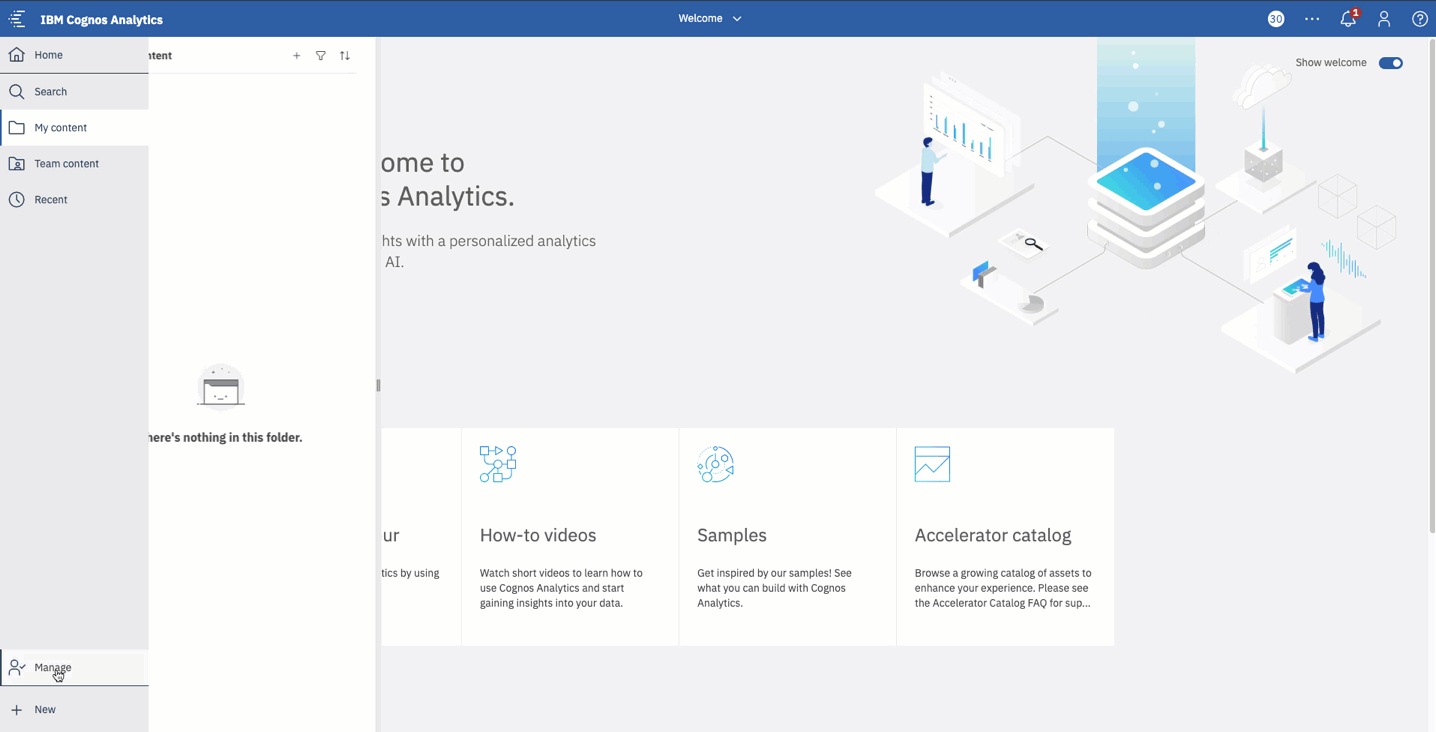Open Team content in the sidebar
Viewport: 1436px width, 732px height.
[74, 163]
